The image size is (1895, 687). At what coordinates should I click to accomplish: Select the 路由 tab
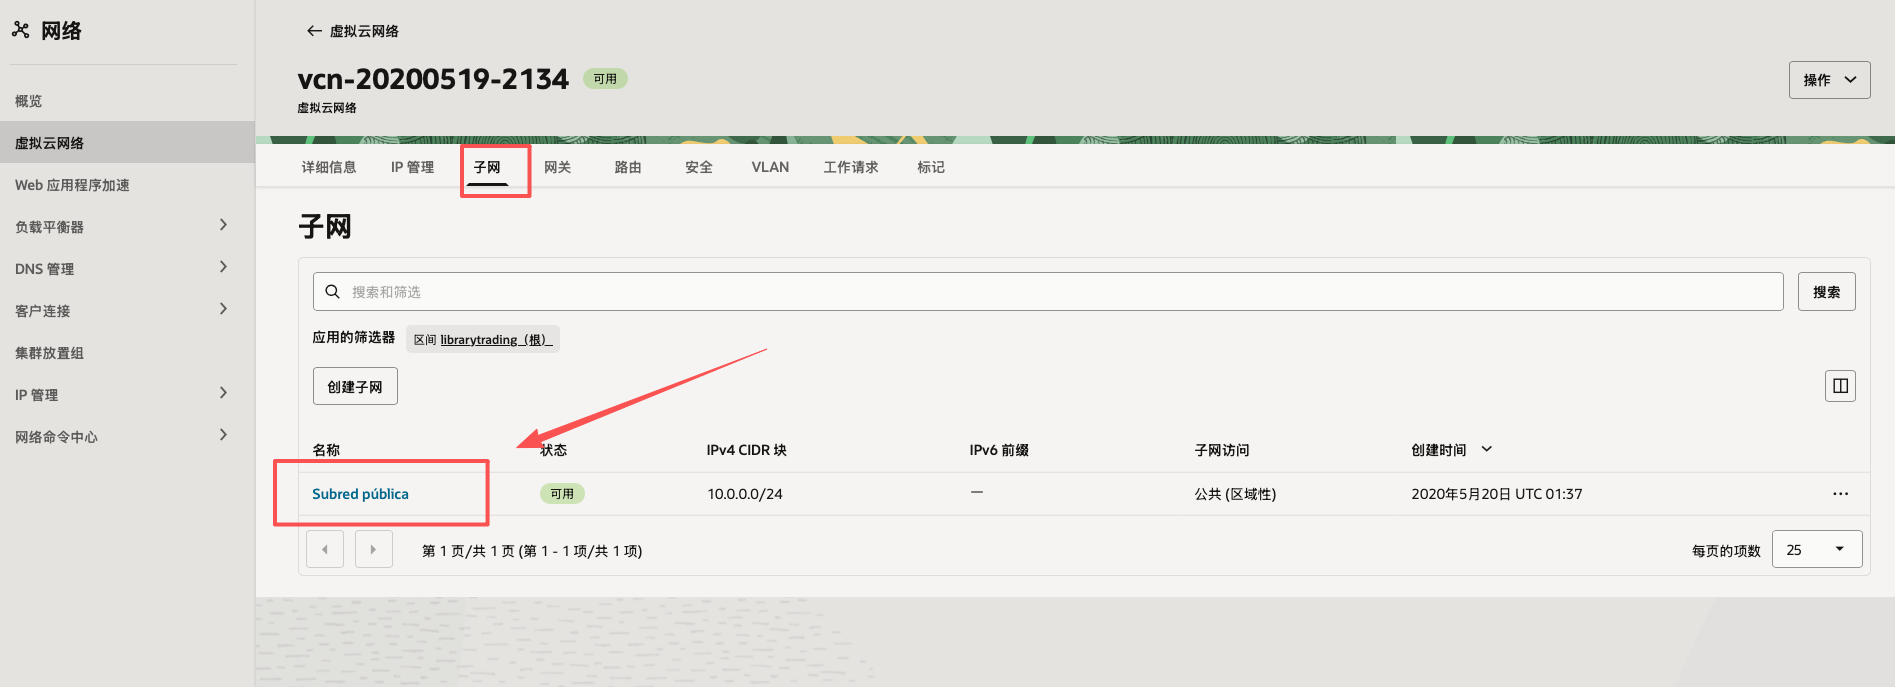click(x=628, y=167)
